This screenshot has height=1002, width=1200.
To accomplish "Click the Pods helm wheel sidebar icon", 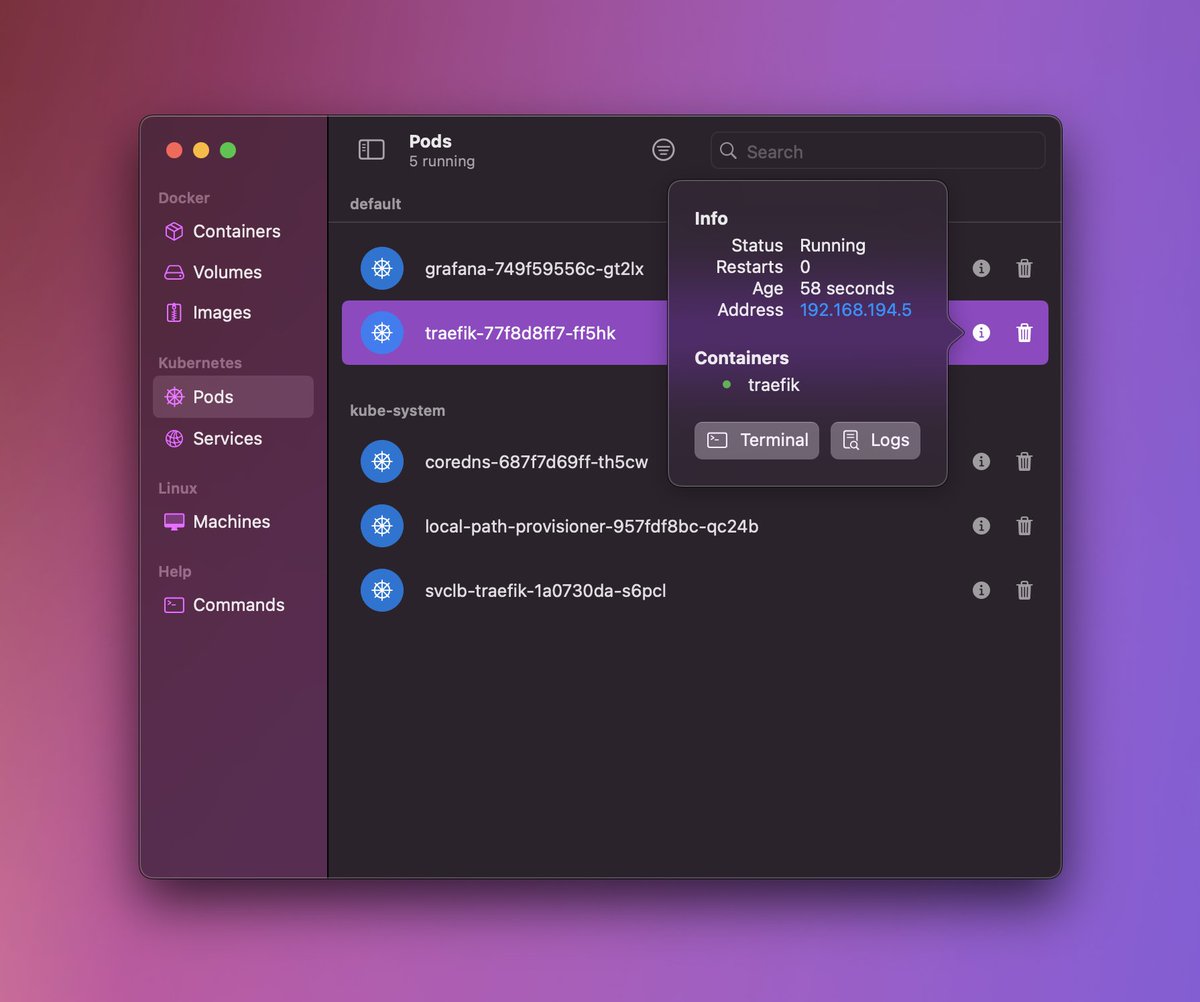I will pos(174,397).
